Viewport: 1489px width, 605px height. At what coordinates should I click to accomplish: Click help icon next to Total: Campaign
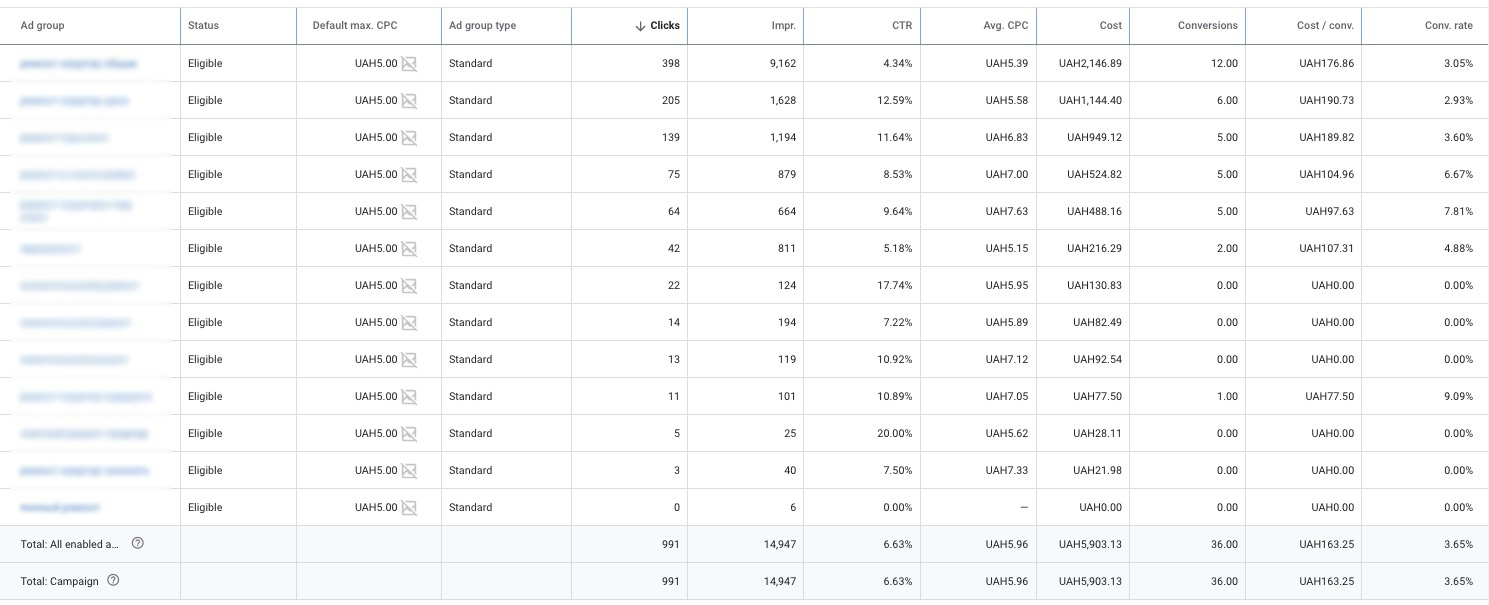[113, 581]
